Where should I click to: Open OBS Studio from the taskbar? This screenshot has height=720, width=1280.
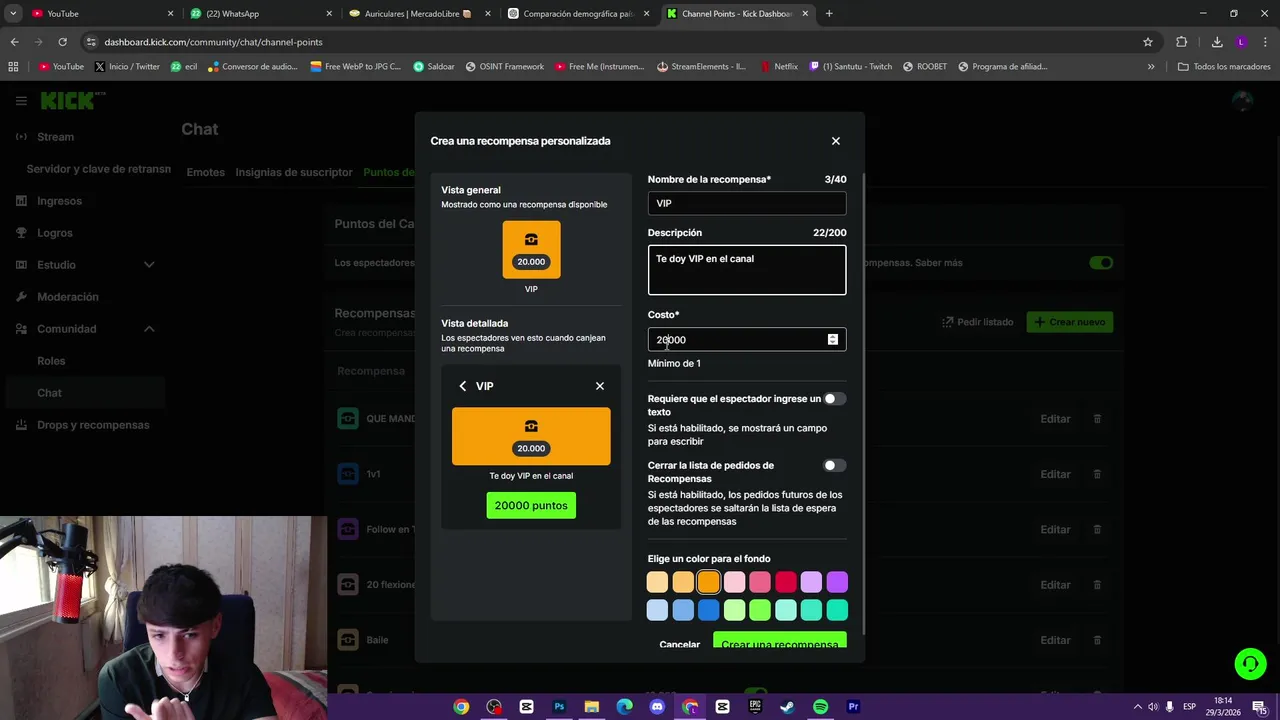[494, 707]
